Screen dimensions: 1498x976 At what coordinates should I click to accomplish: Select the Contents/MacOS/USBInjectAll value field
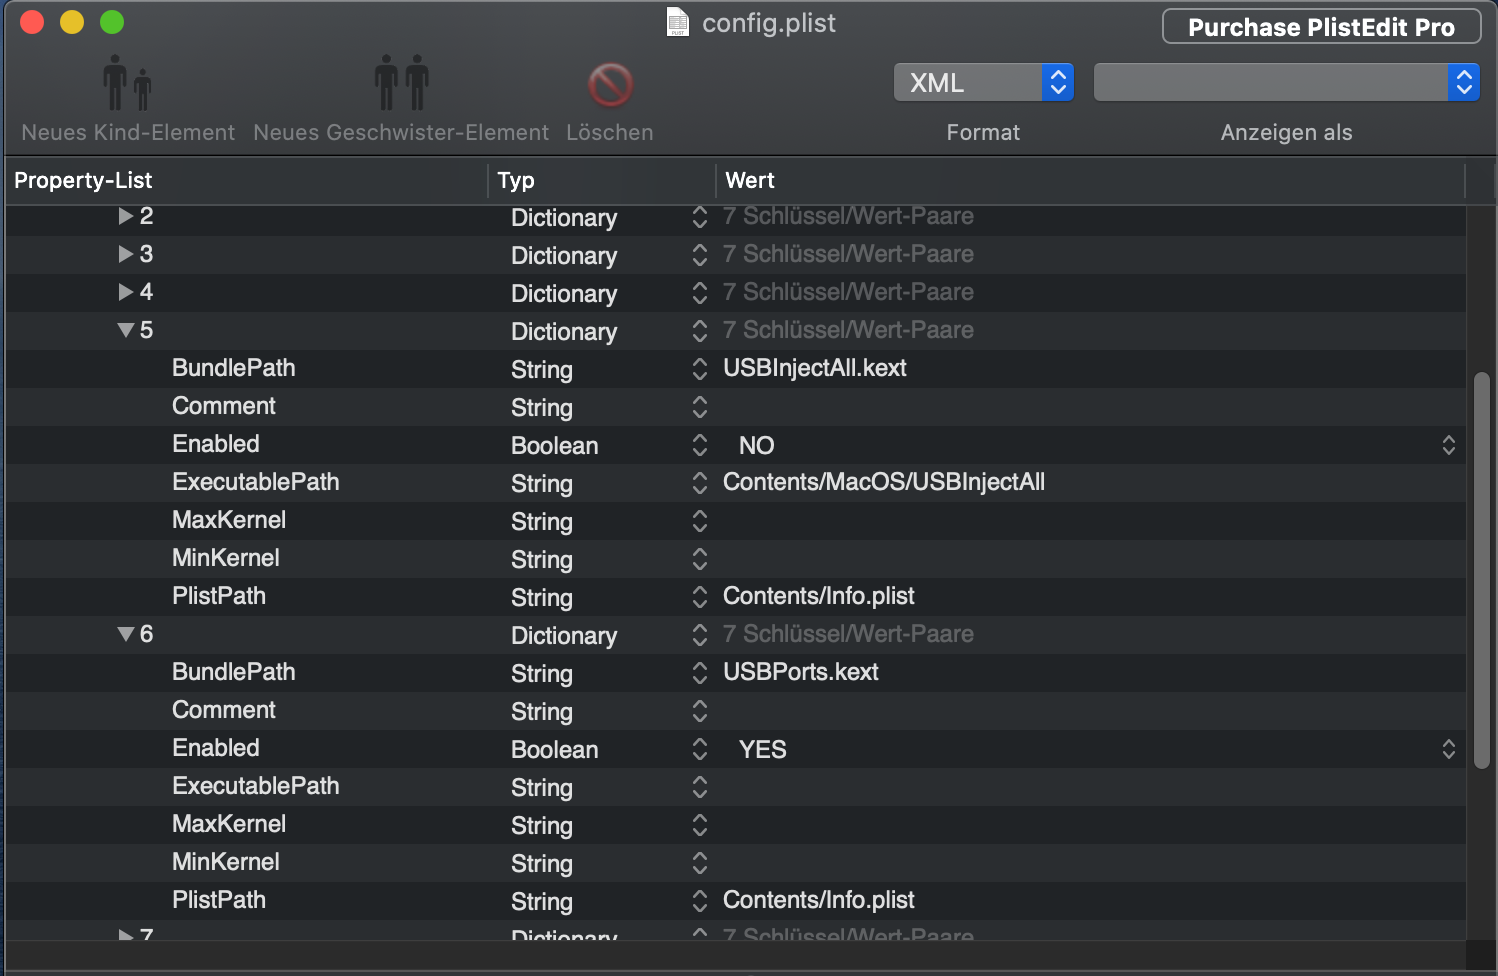884,483
